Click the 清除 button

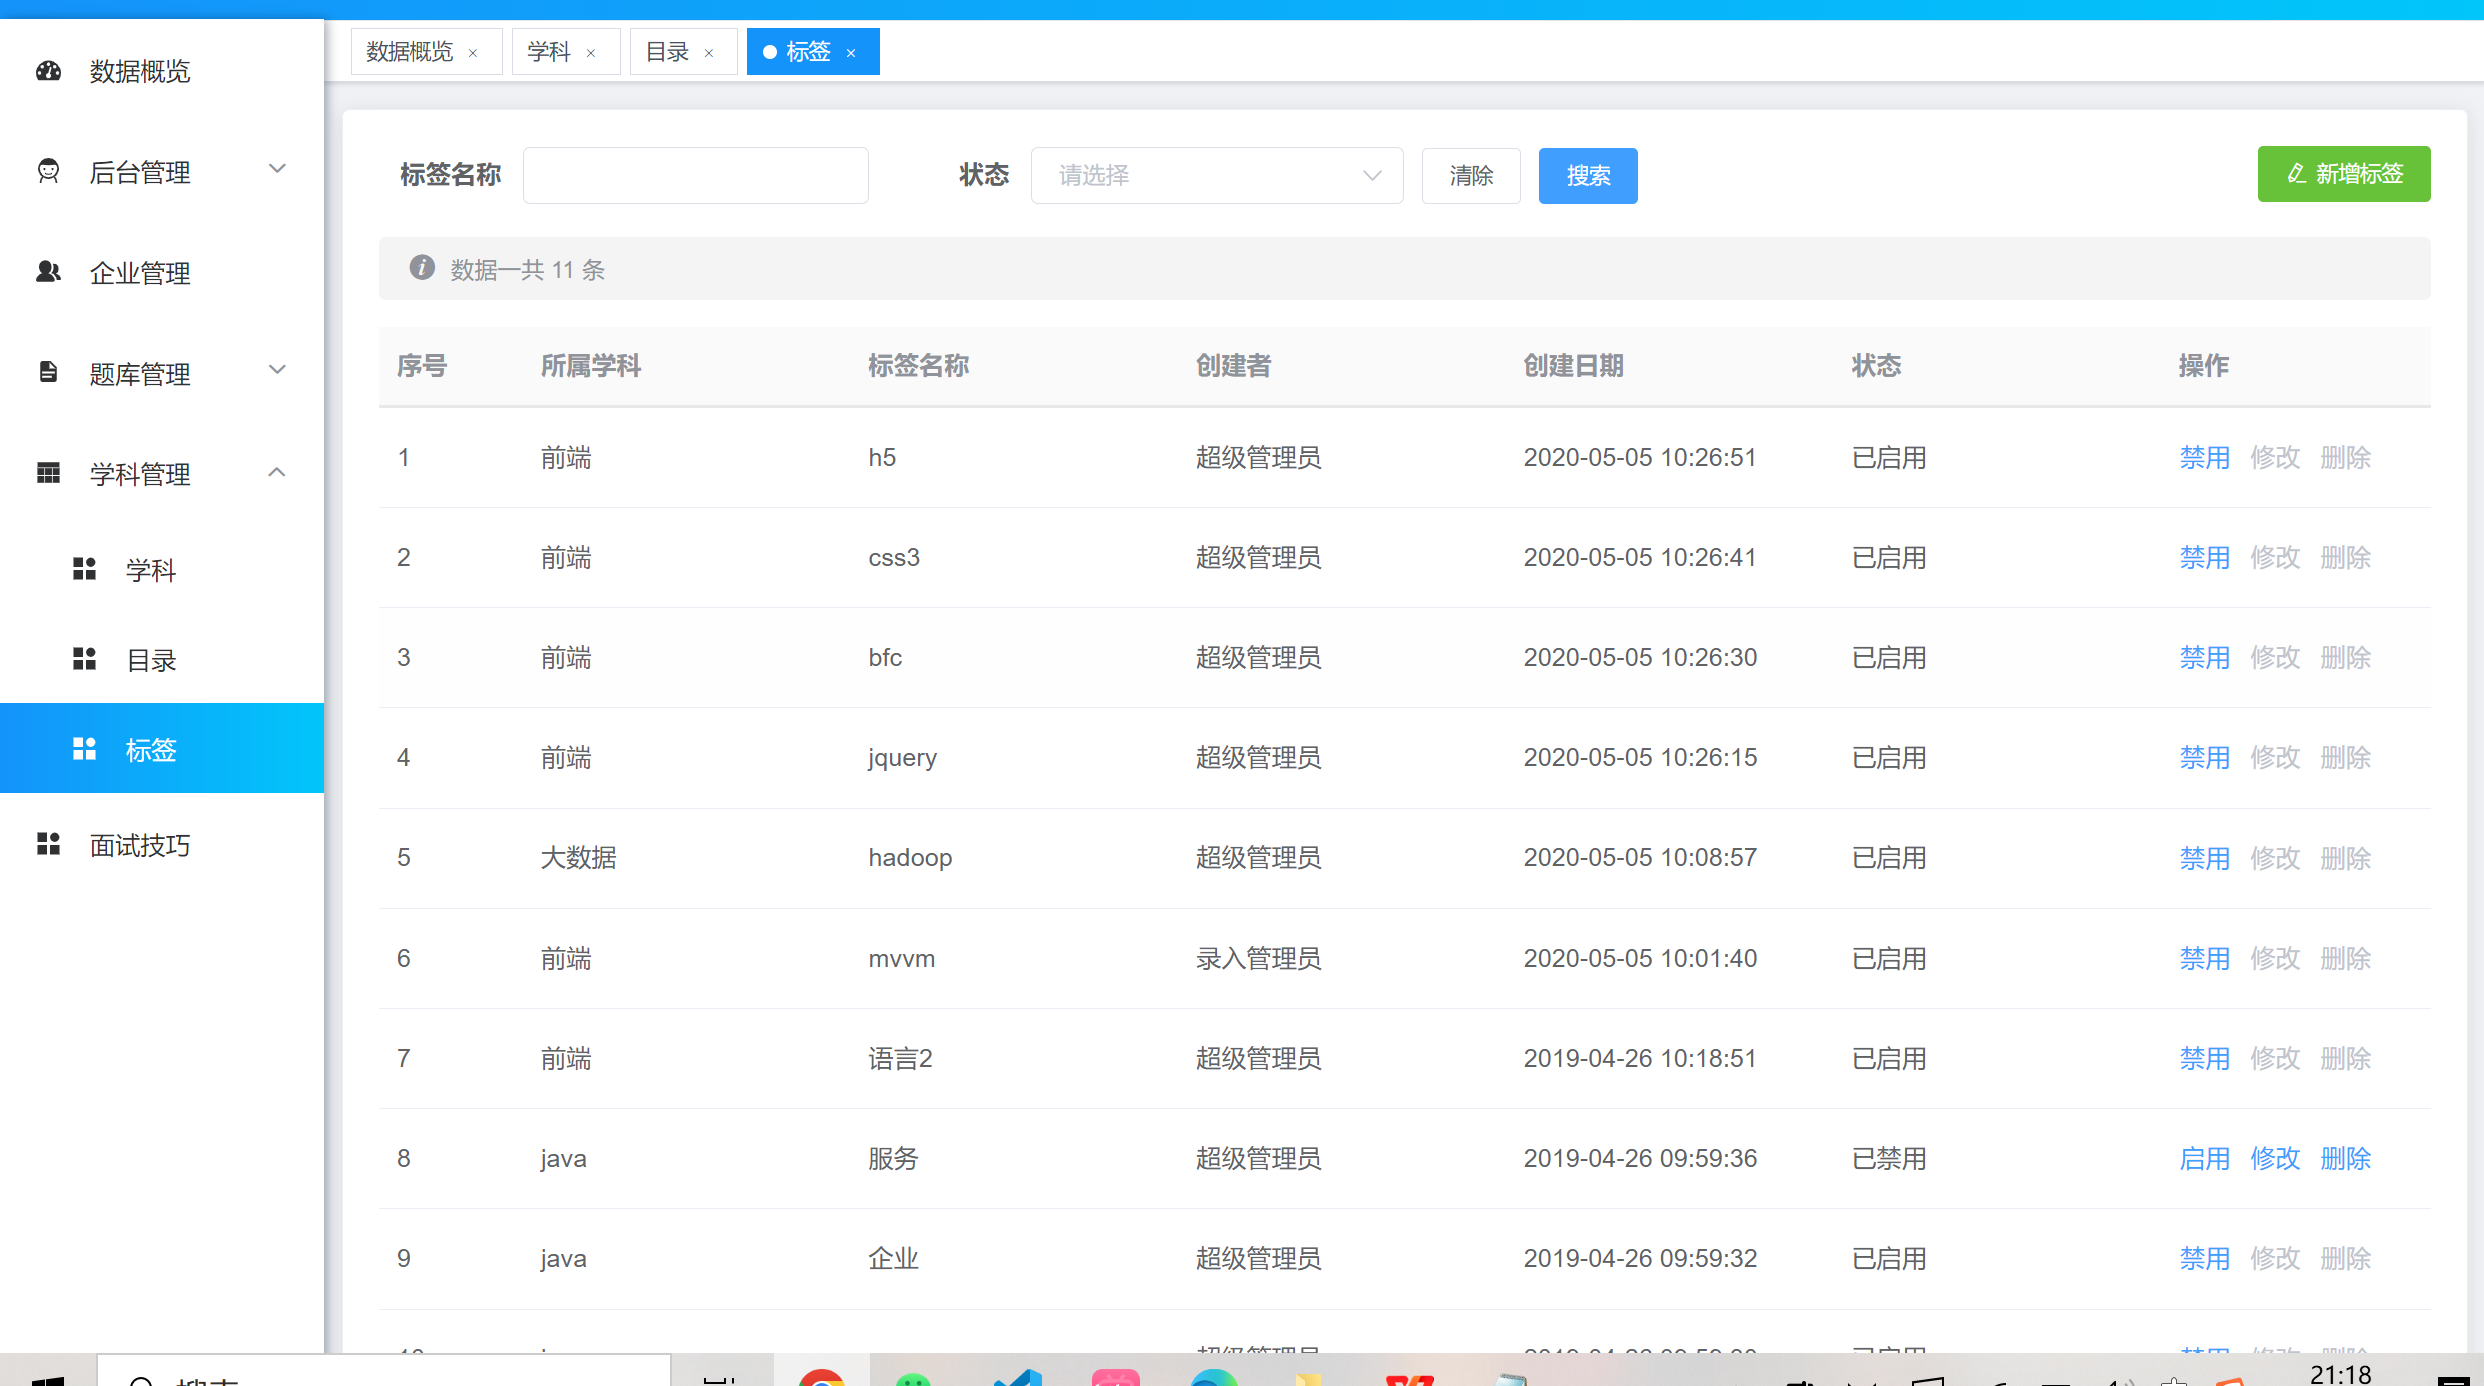(1471, 176)
